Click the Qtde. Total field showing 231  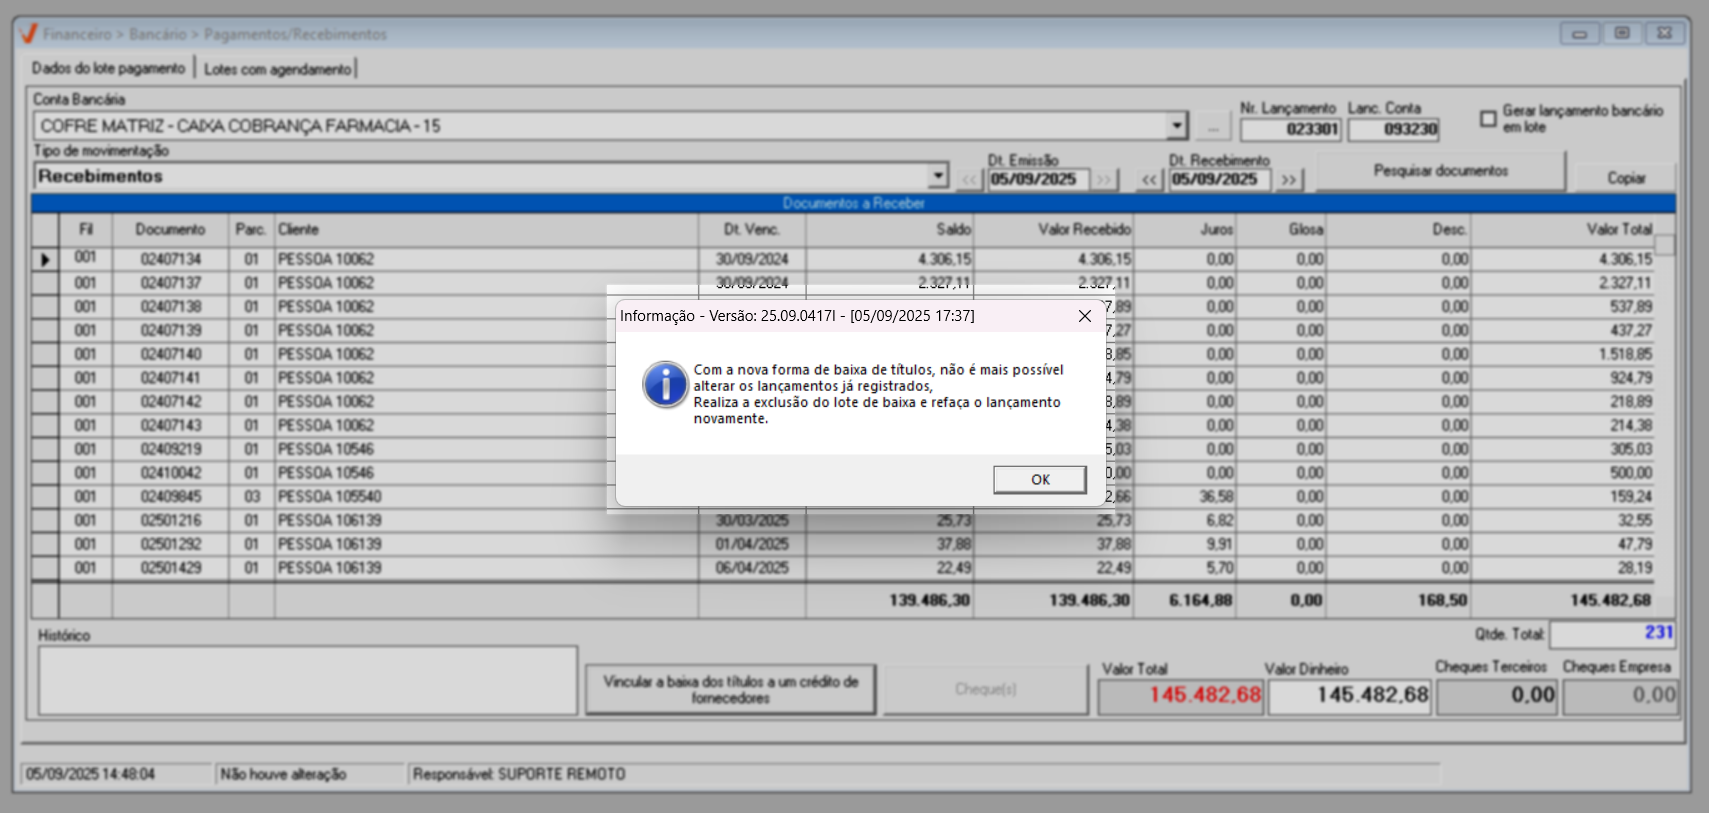click(x=1612, y=633)
